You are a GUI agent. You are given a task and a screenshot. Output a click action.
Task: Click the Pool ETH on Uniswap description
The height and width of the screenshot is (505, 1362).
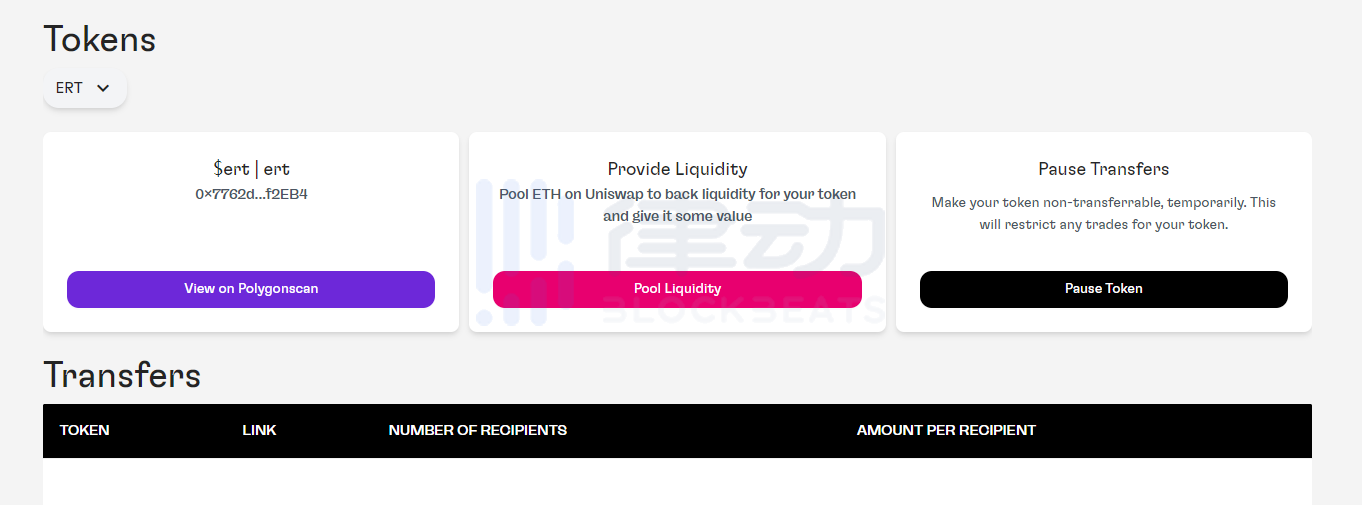(x=677, y=204)
